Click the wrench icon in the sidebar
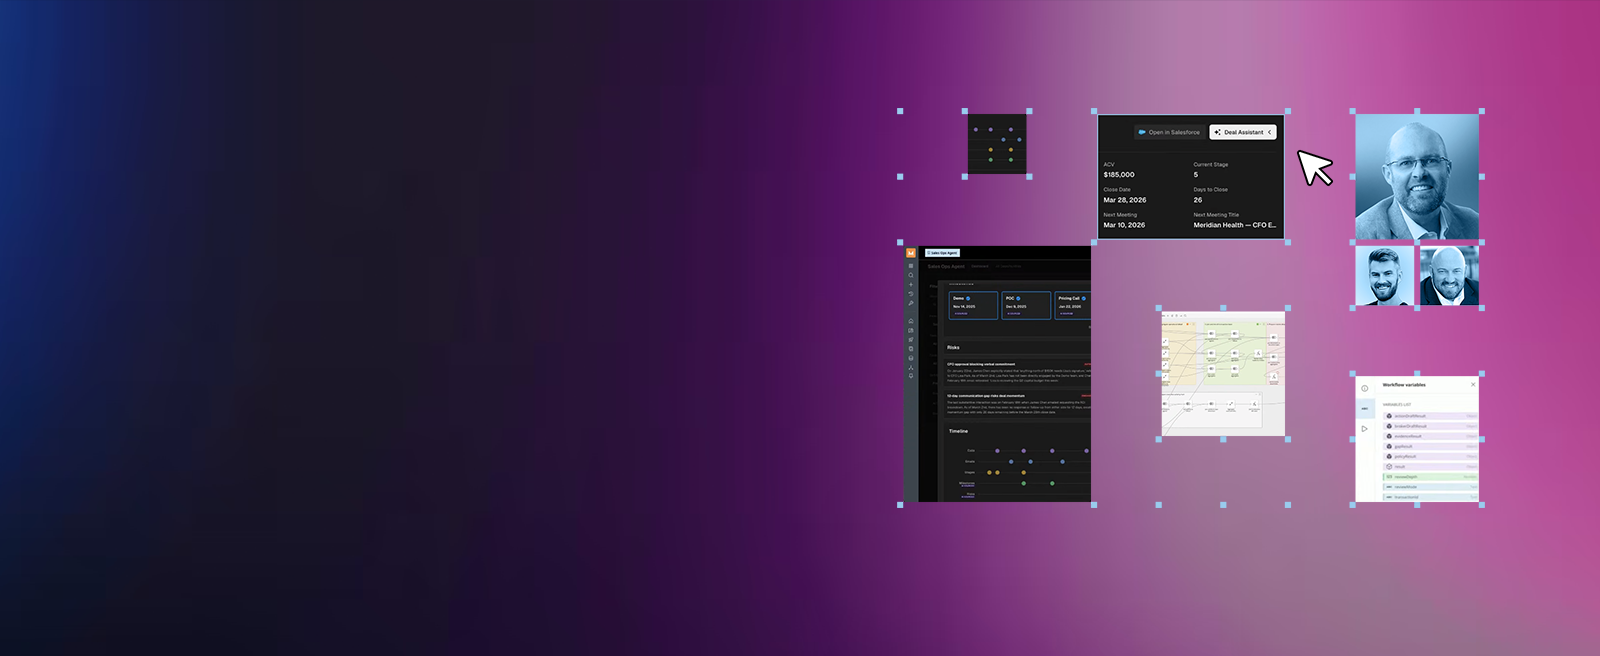Image resolution: width=1600 pixels, height=656 pixels. coord(911,303)
